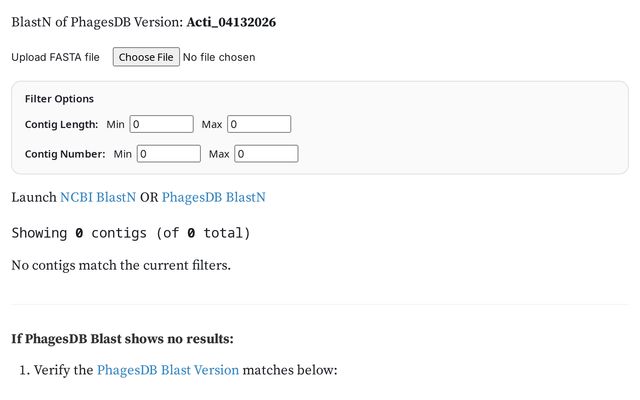This screenshot has height=400, width=640.
Task: Click the 'No file chosen' status text
Action: [219, 57]
